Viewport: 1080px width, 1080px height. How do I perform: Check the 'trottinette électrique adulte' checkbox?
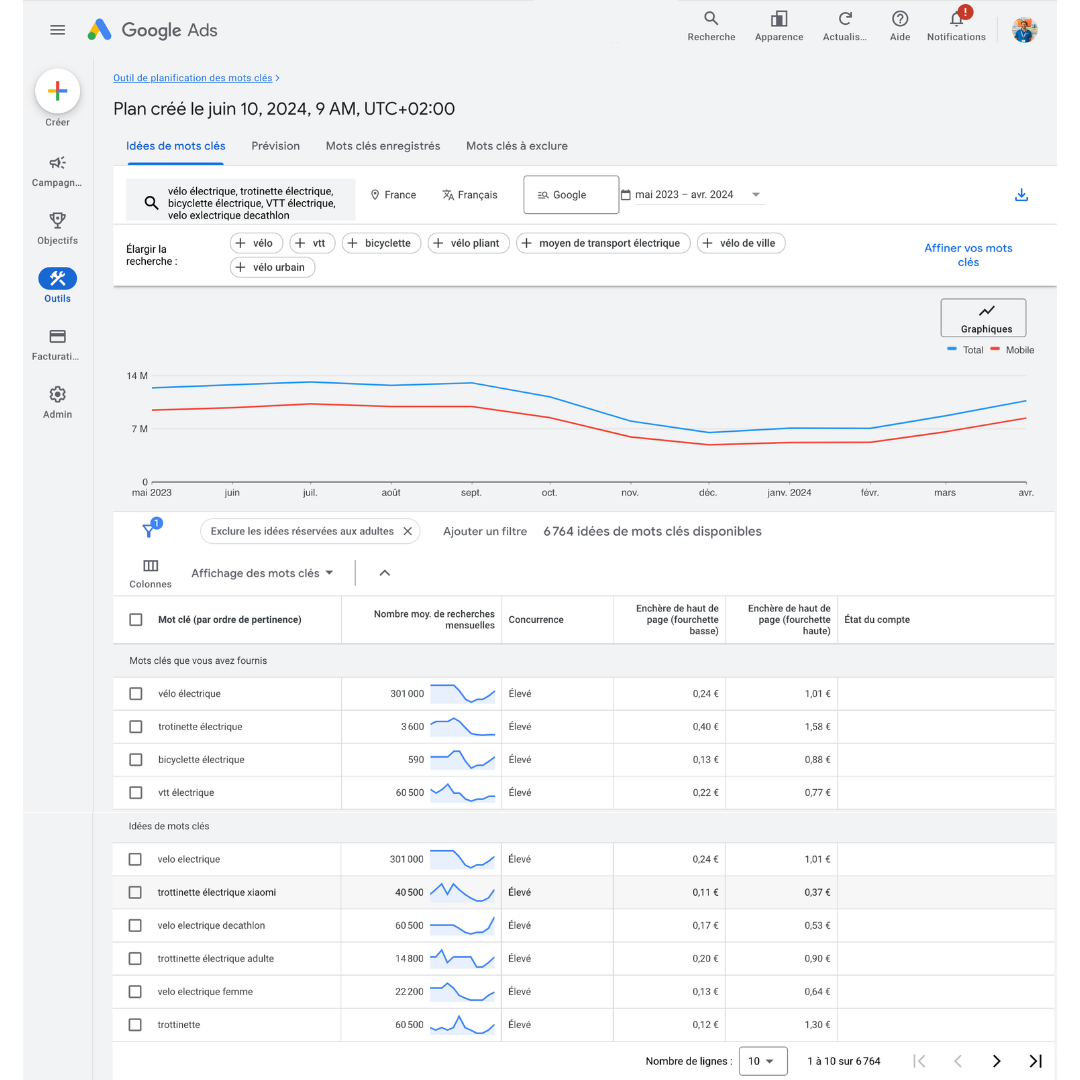[x=135, y=958]
